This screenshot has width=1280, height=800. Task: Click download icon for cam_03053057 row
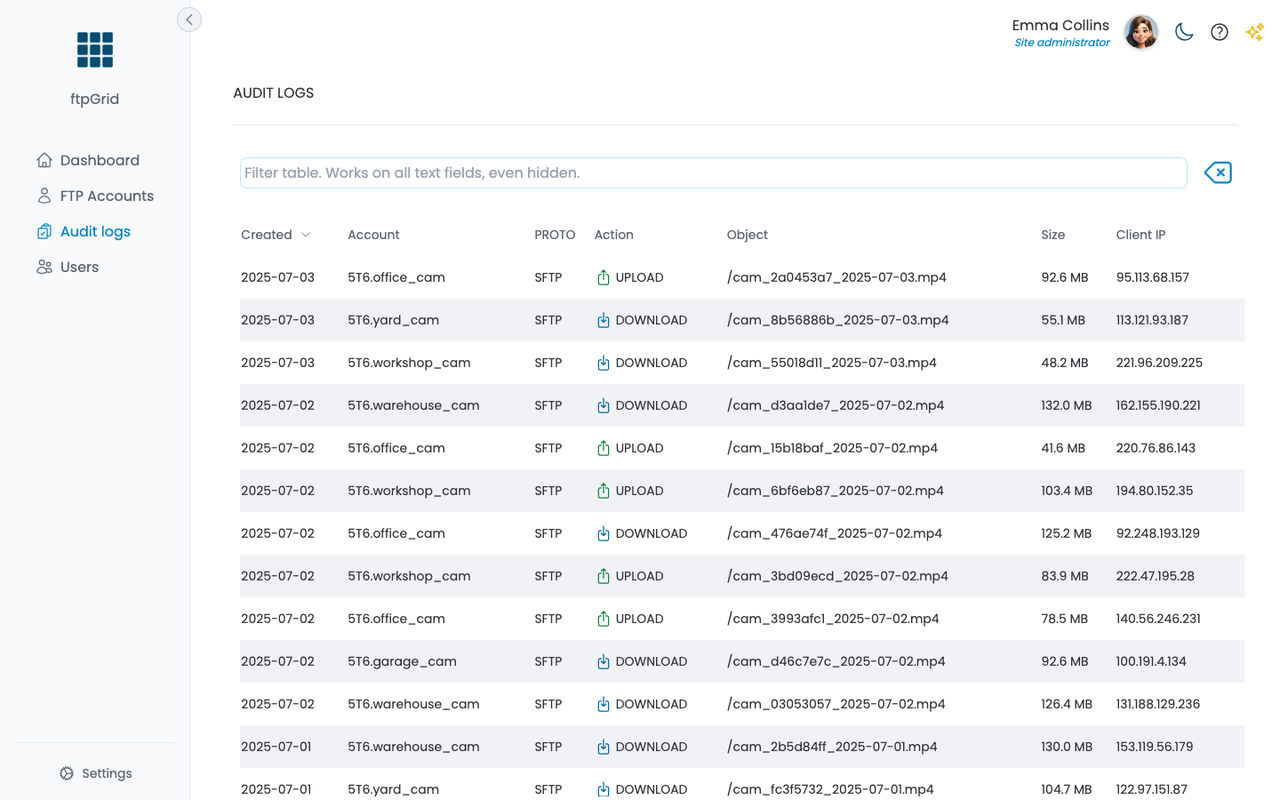603,704
